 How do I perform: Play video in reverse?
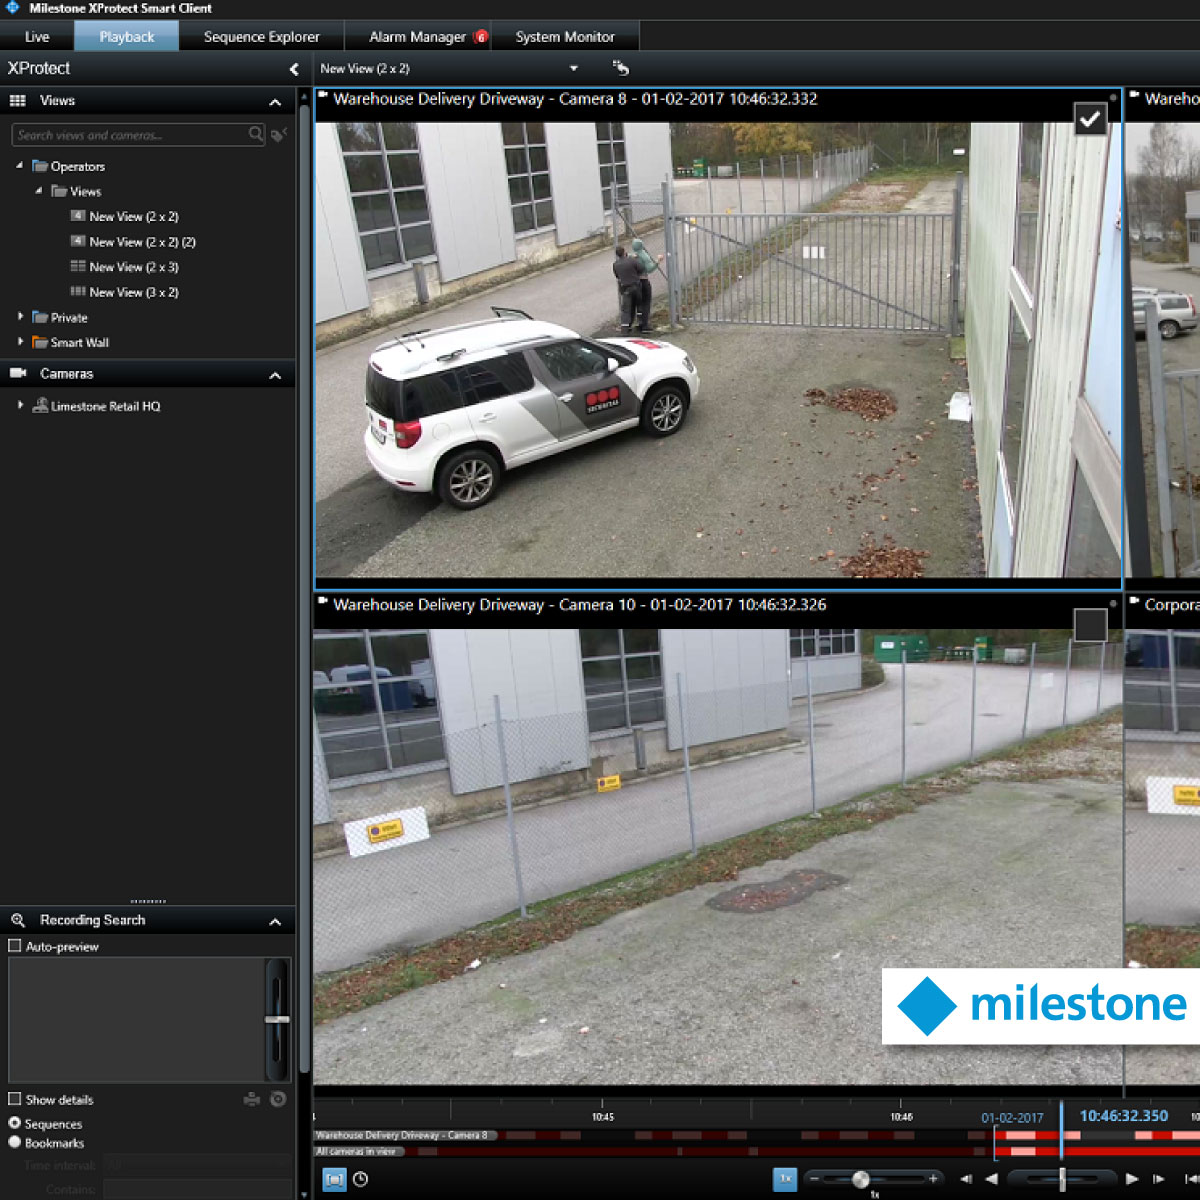pos(991,1179)
